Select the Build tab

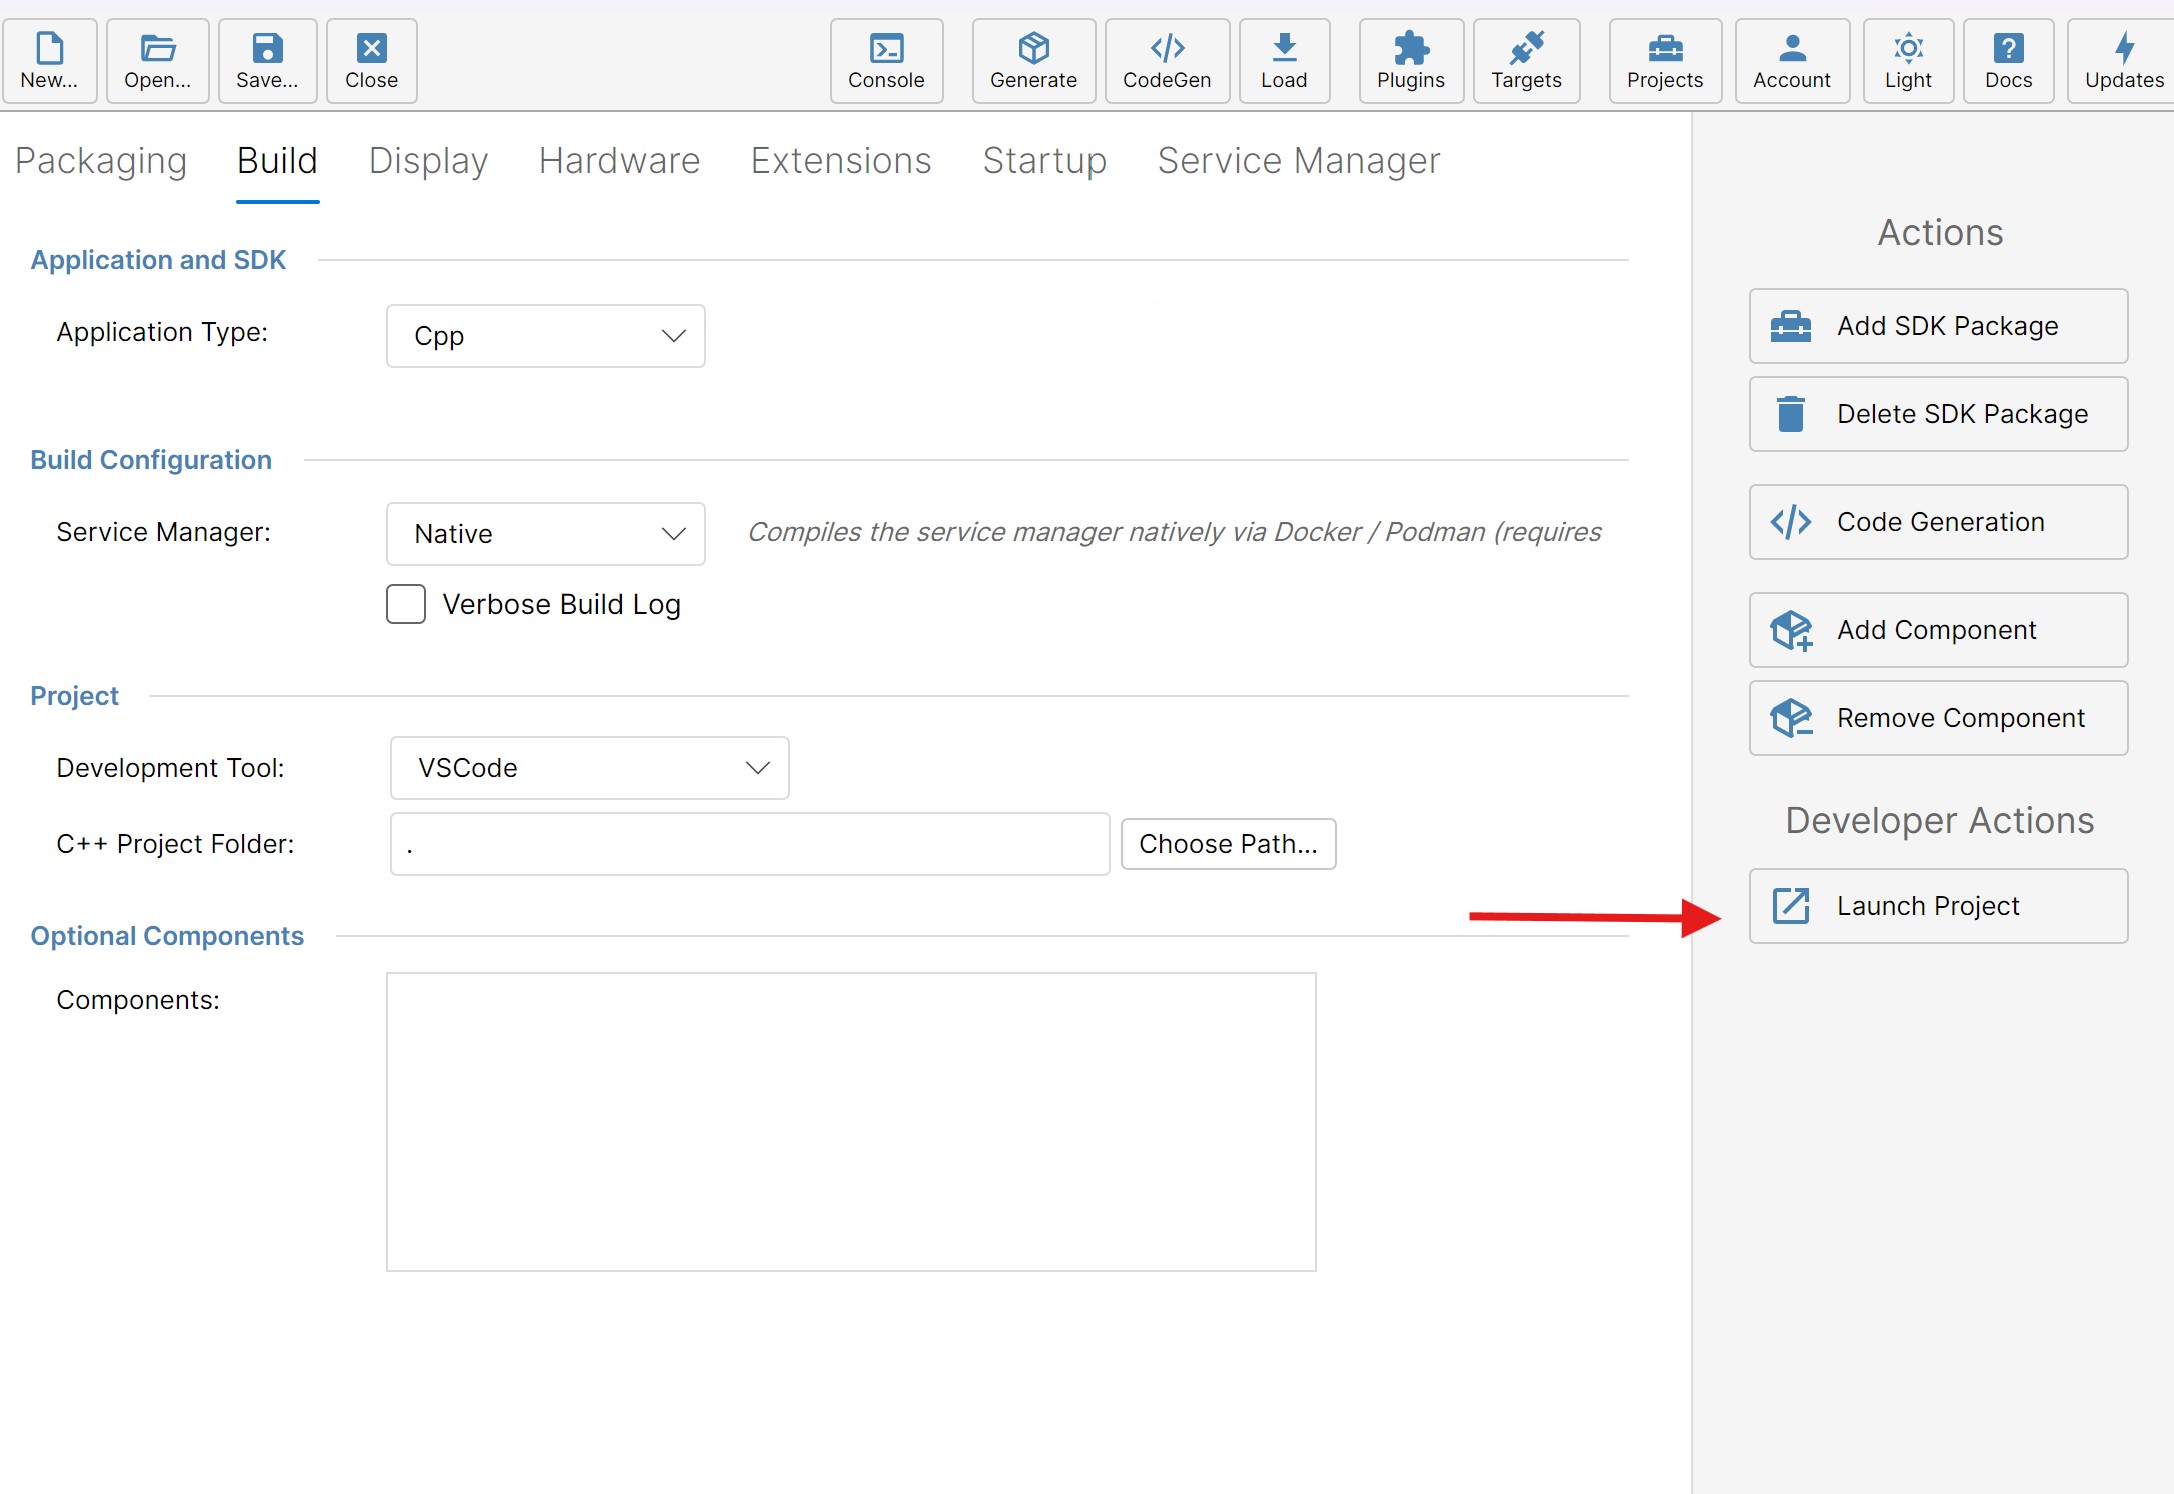[x=277, y=161]
